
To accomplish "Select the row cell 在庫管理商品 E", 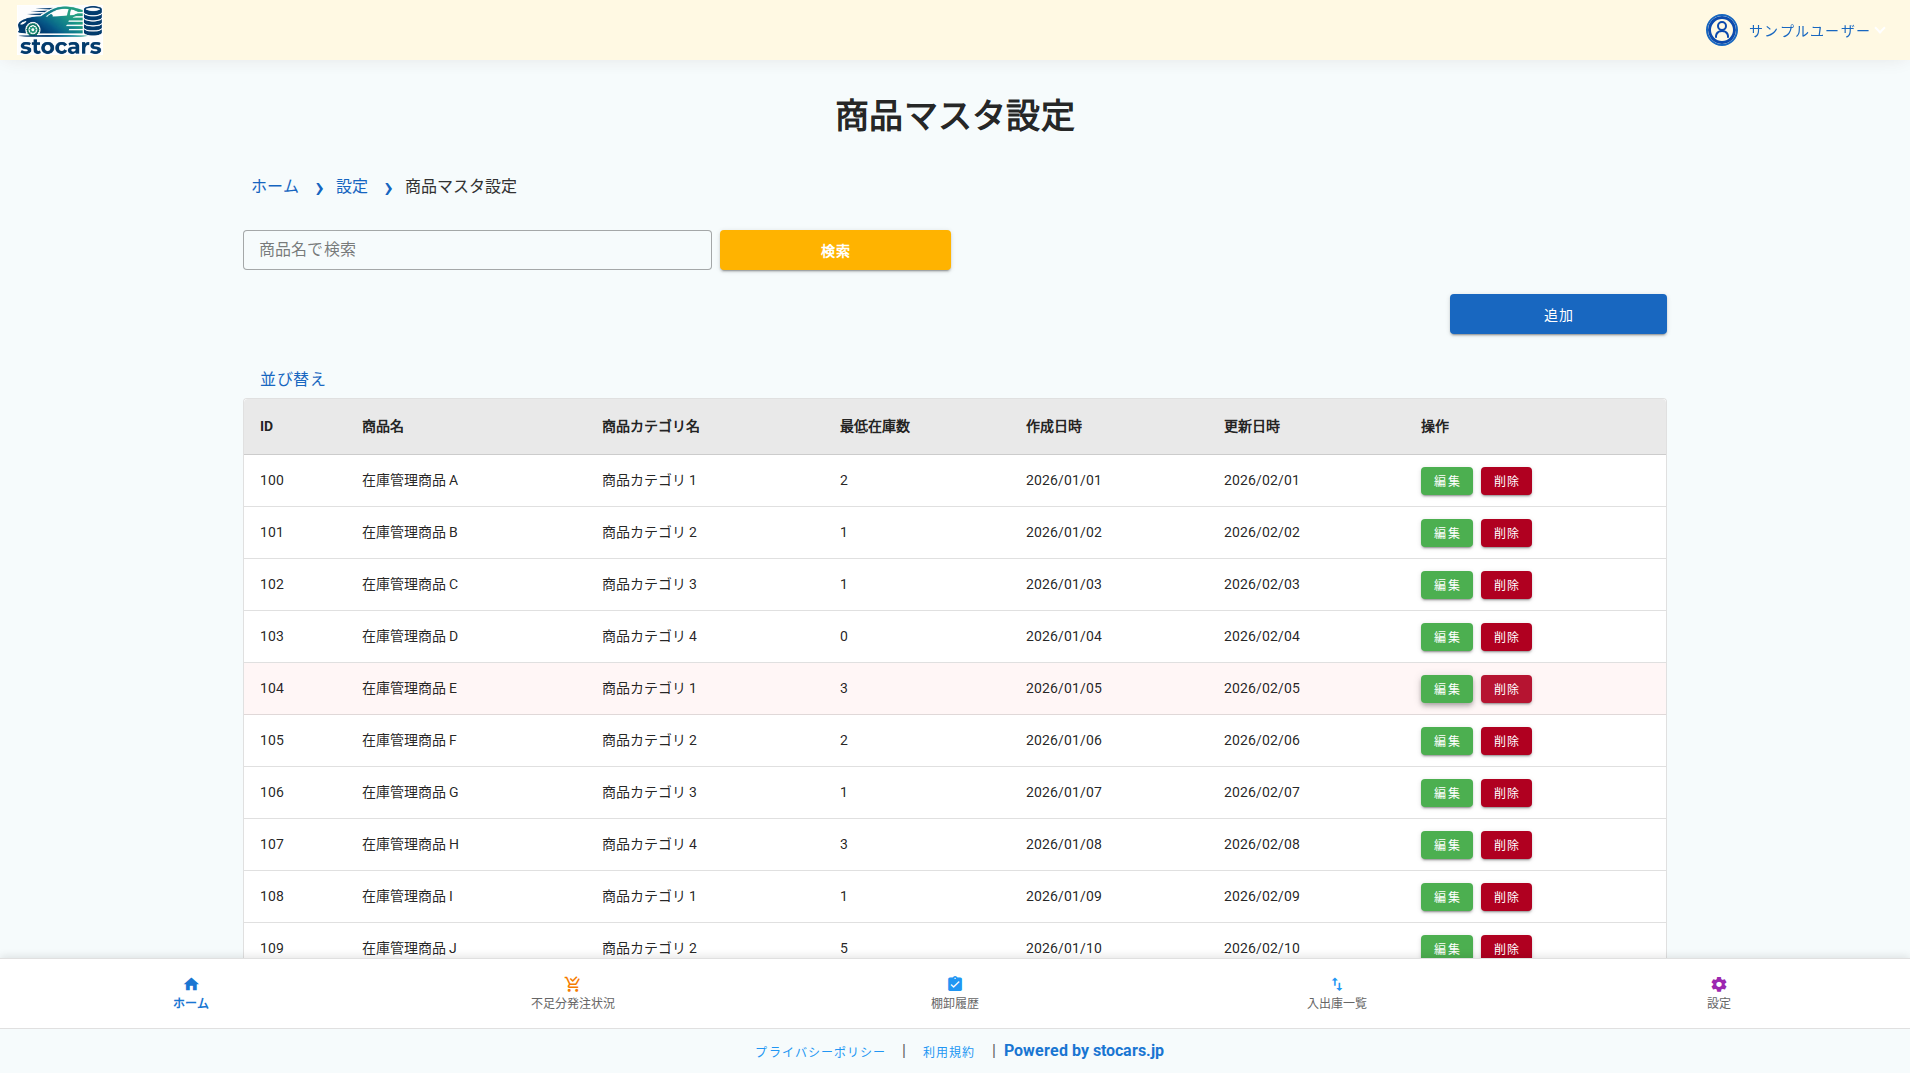I will point(410,689).
